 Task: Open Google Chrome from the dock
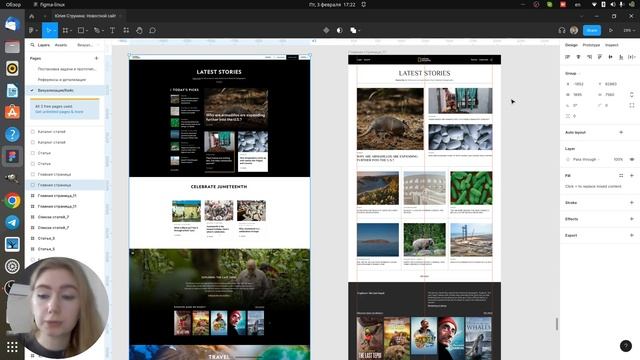point(12,200)
